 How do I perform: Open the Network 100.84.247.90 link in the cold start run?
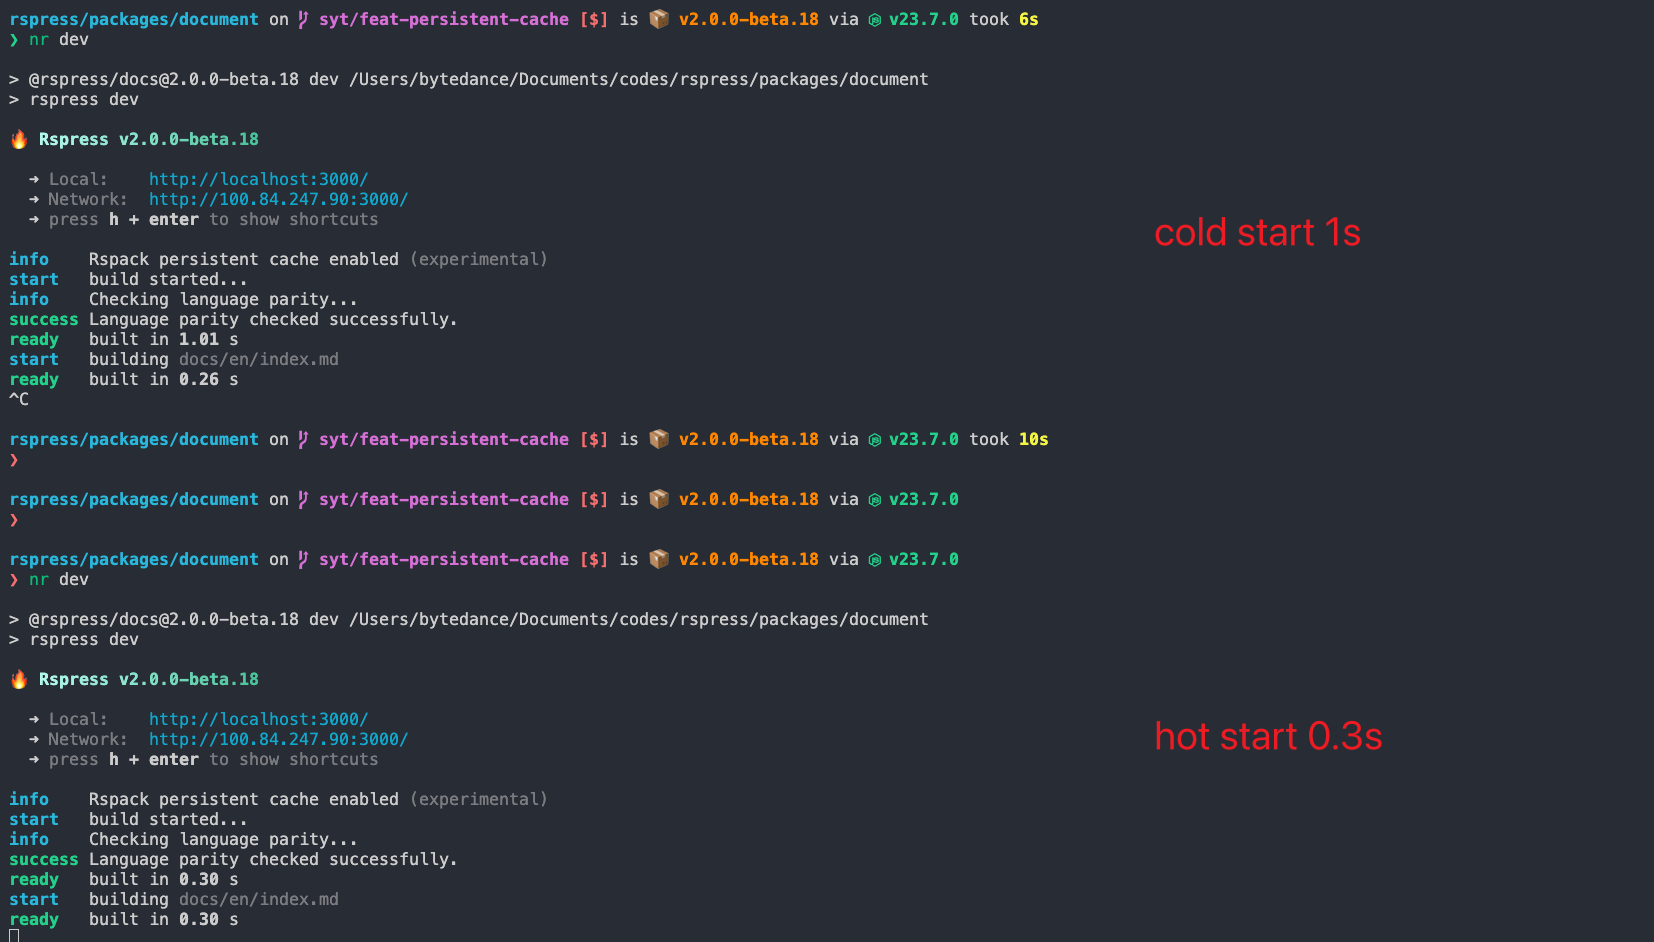(x=278, y=199)
